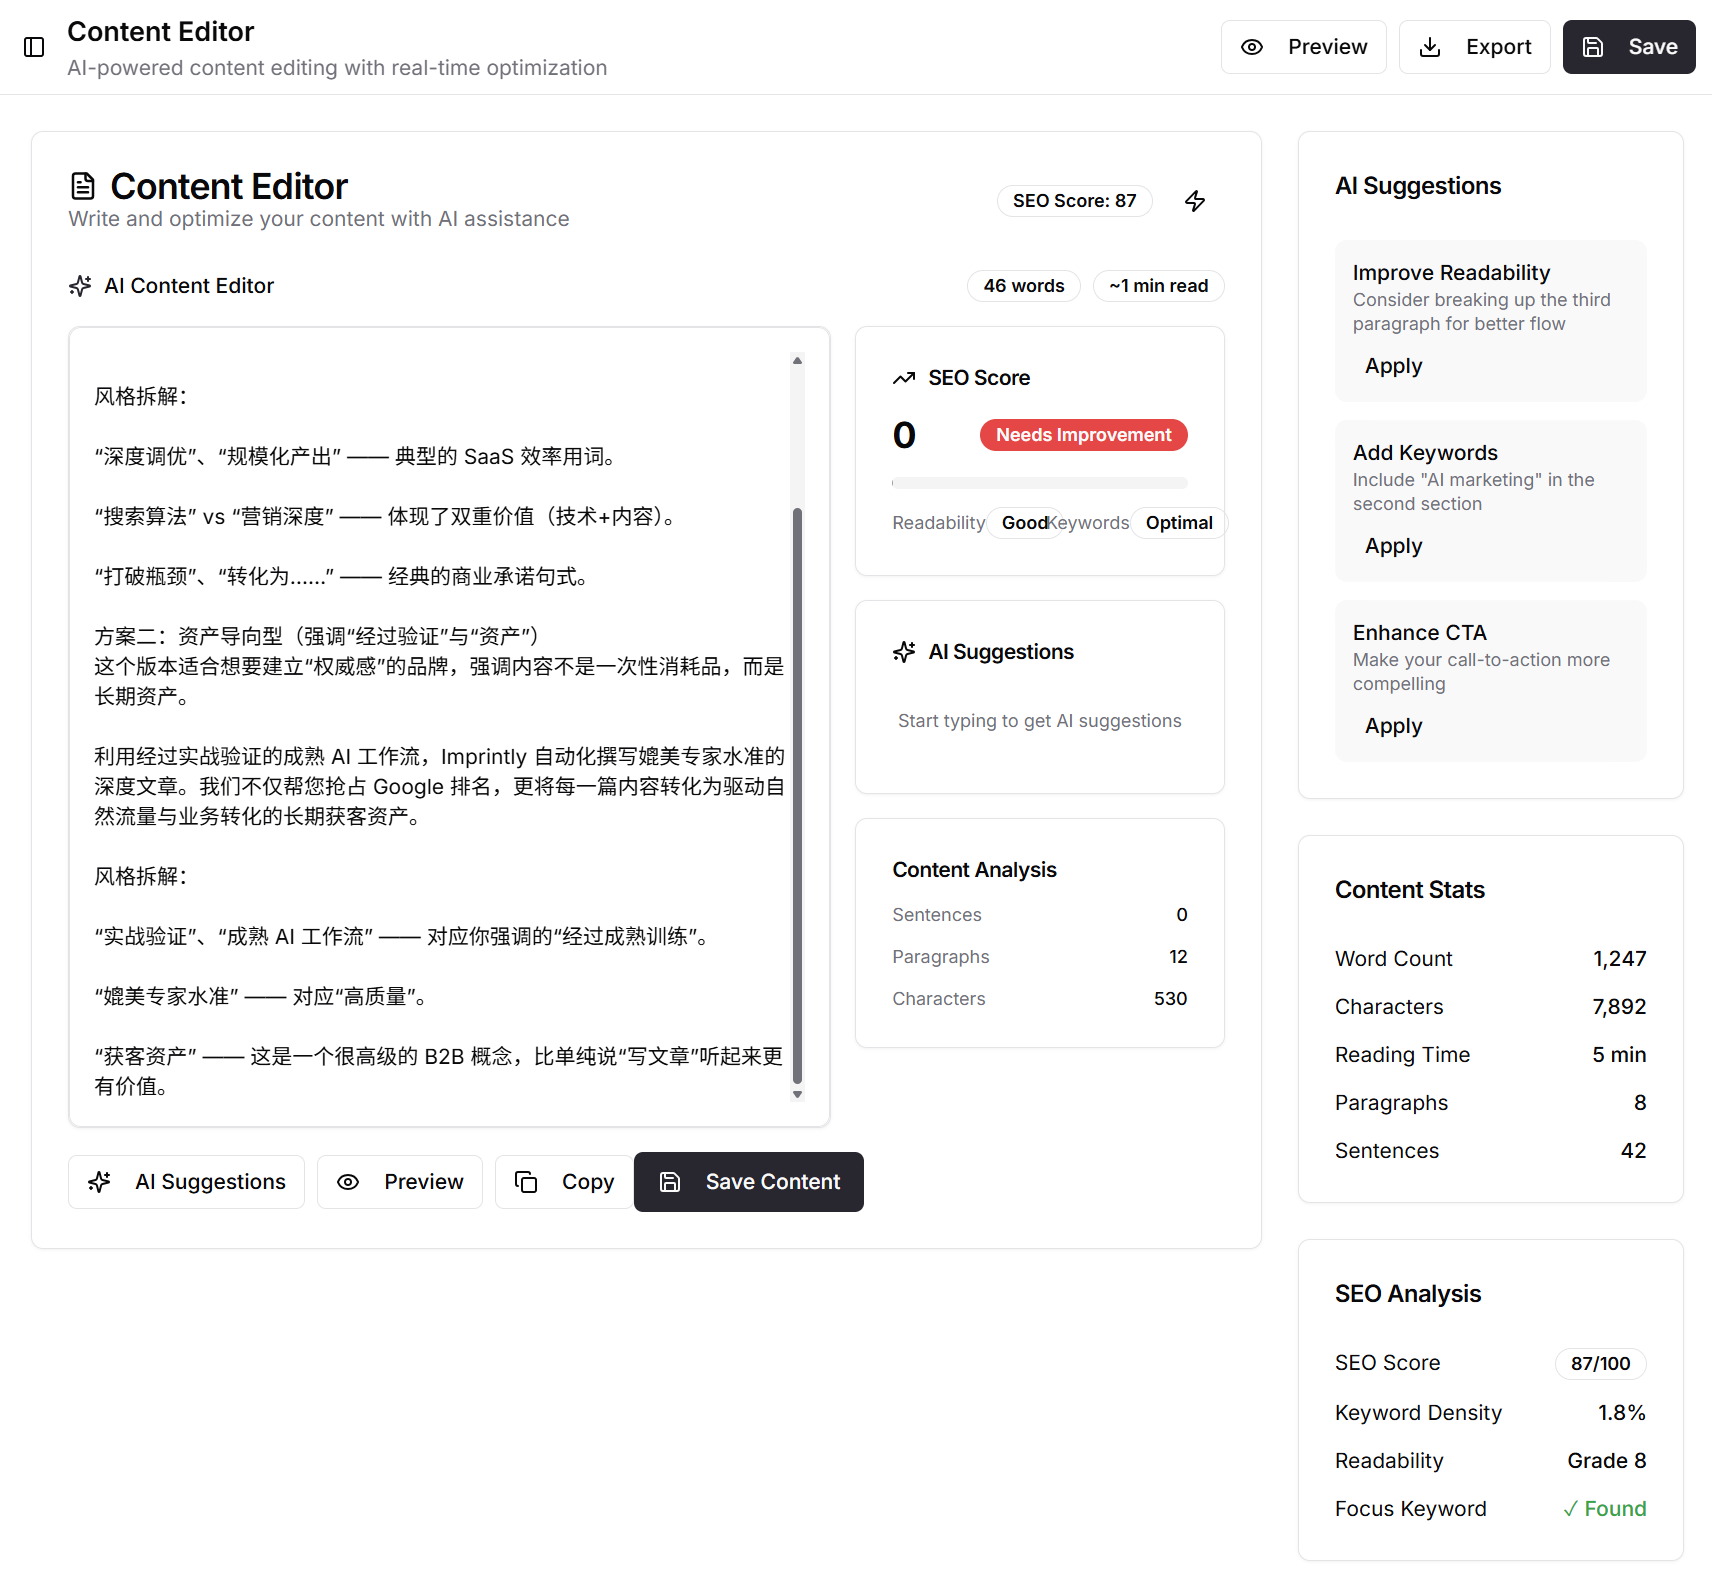This screenshot has height=1579, width=1712.
Task: Apply the Improve Readability suggestion
Action: click(x=1393, y=366)
